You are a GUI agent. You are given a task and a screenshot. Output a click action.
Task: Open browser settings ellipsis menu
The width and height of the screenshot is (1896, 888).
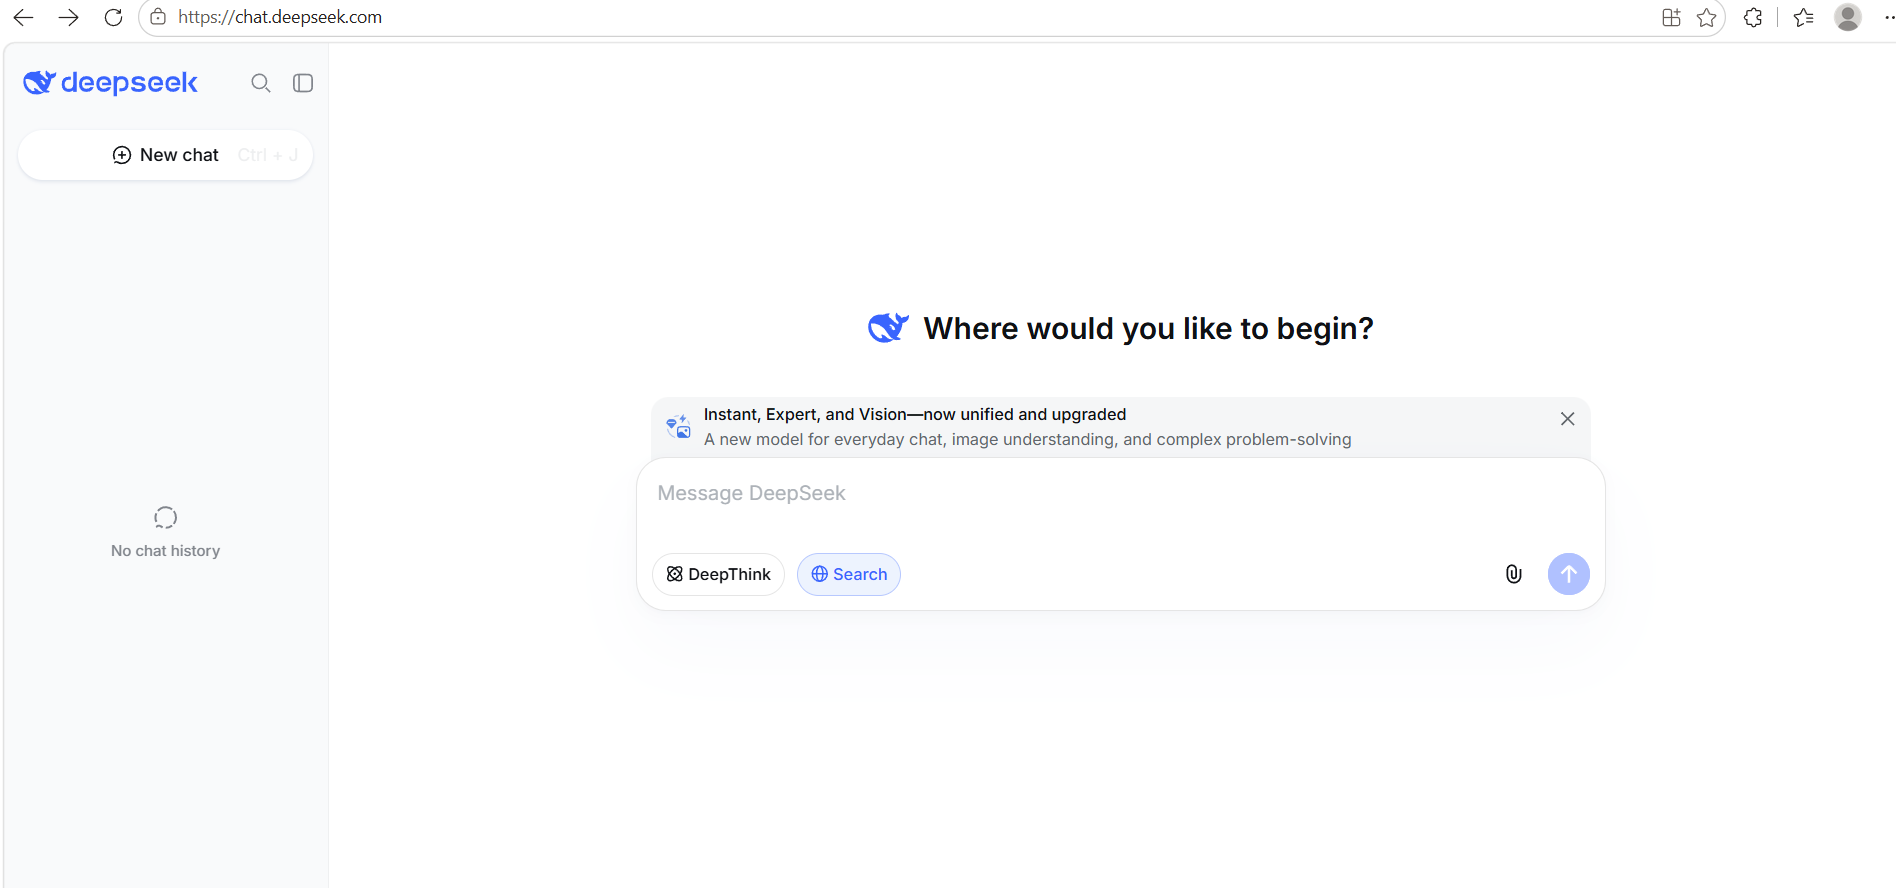[x=1888, y=17]
